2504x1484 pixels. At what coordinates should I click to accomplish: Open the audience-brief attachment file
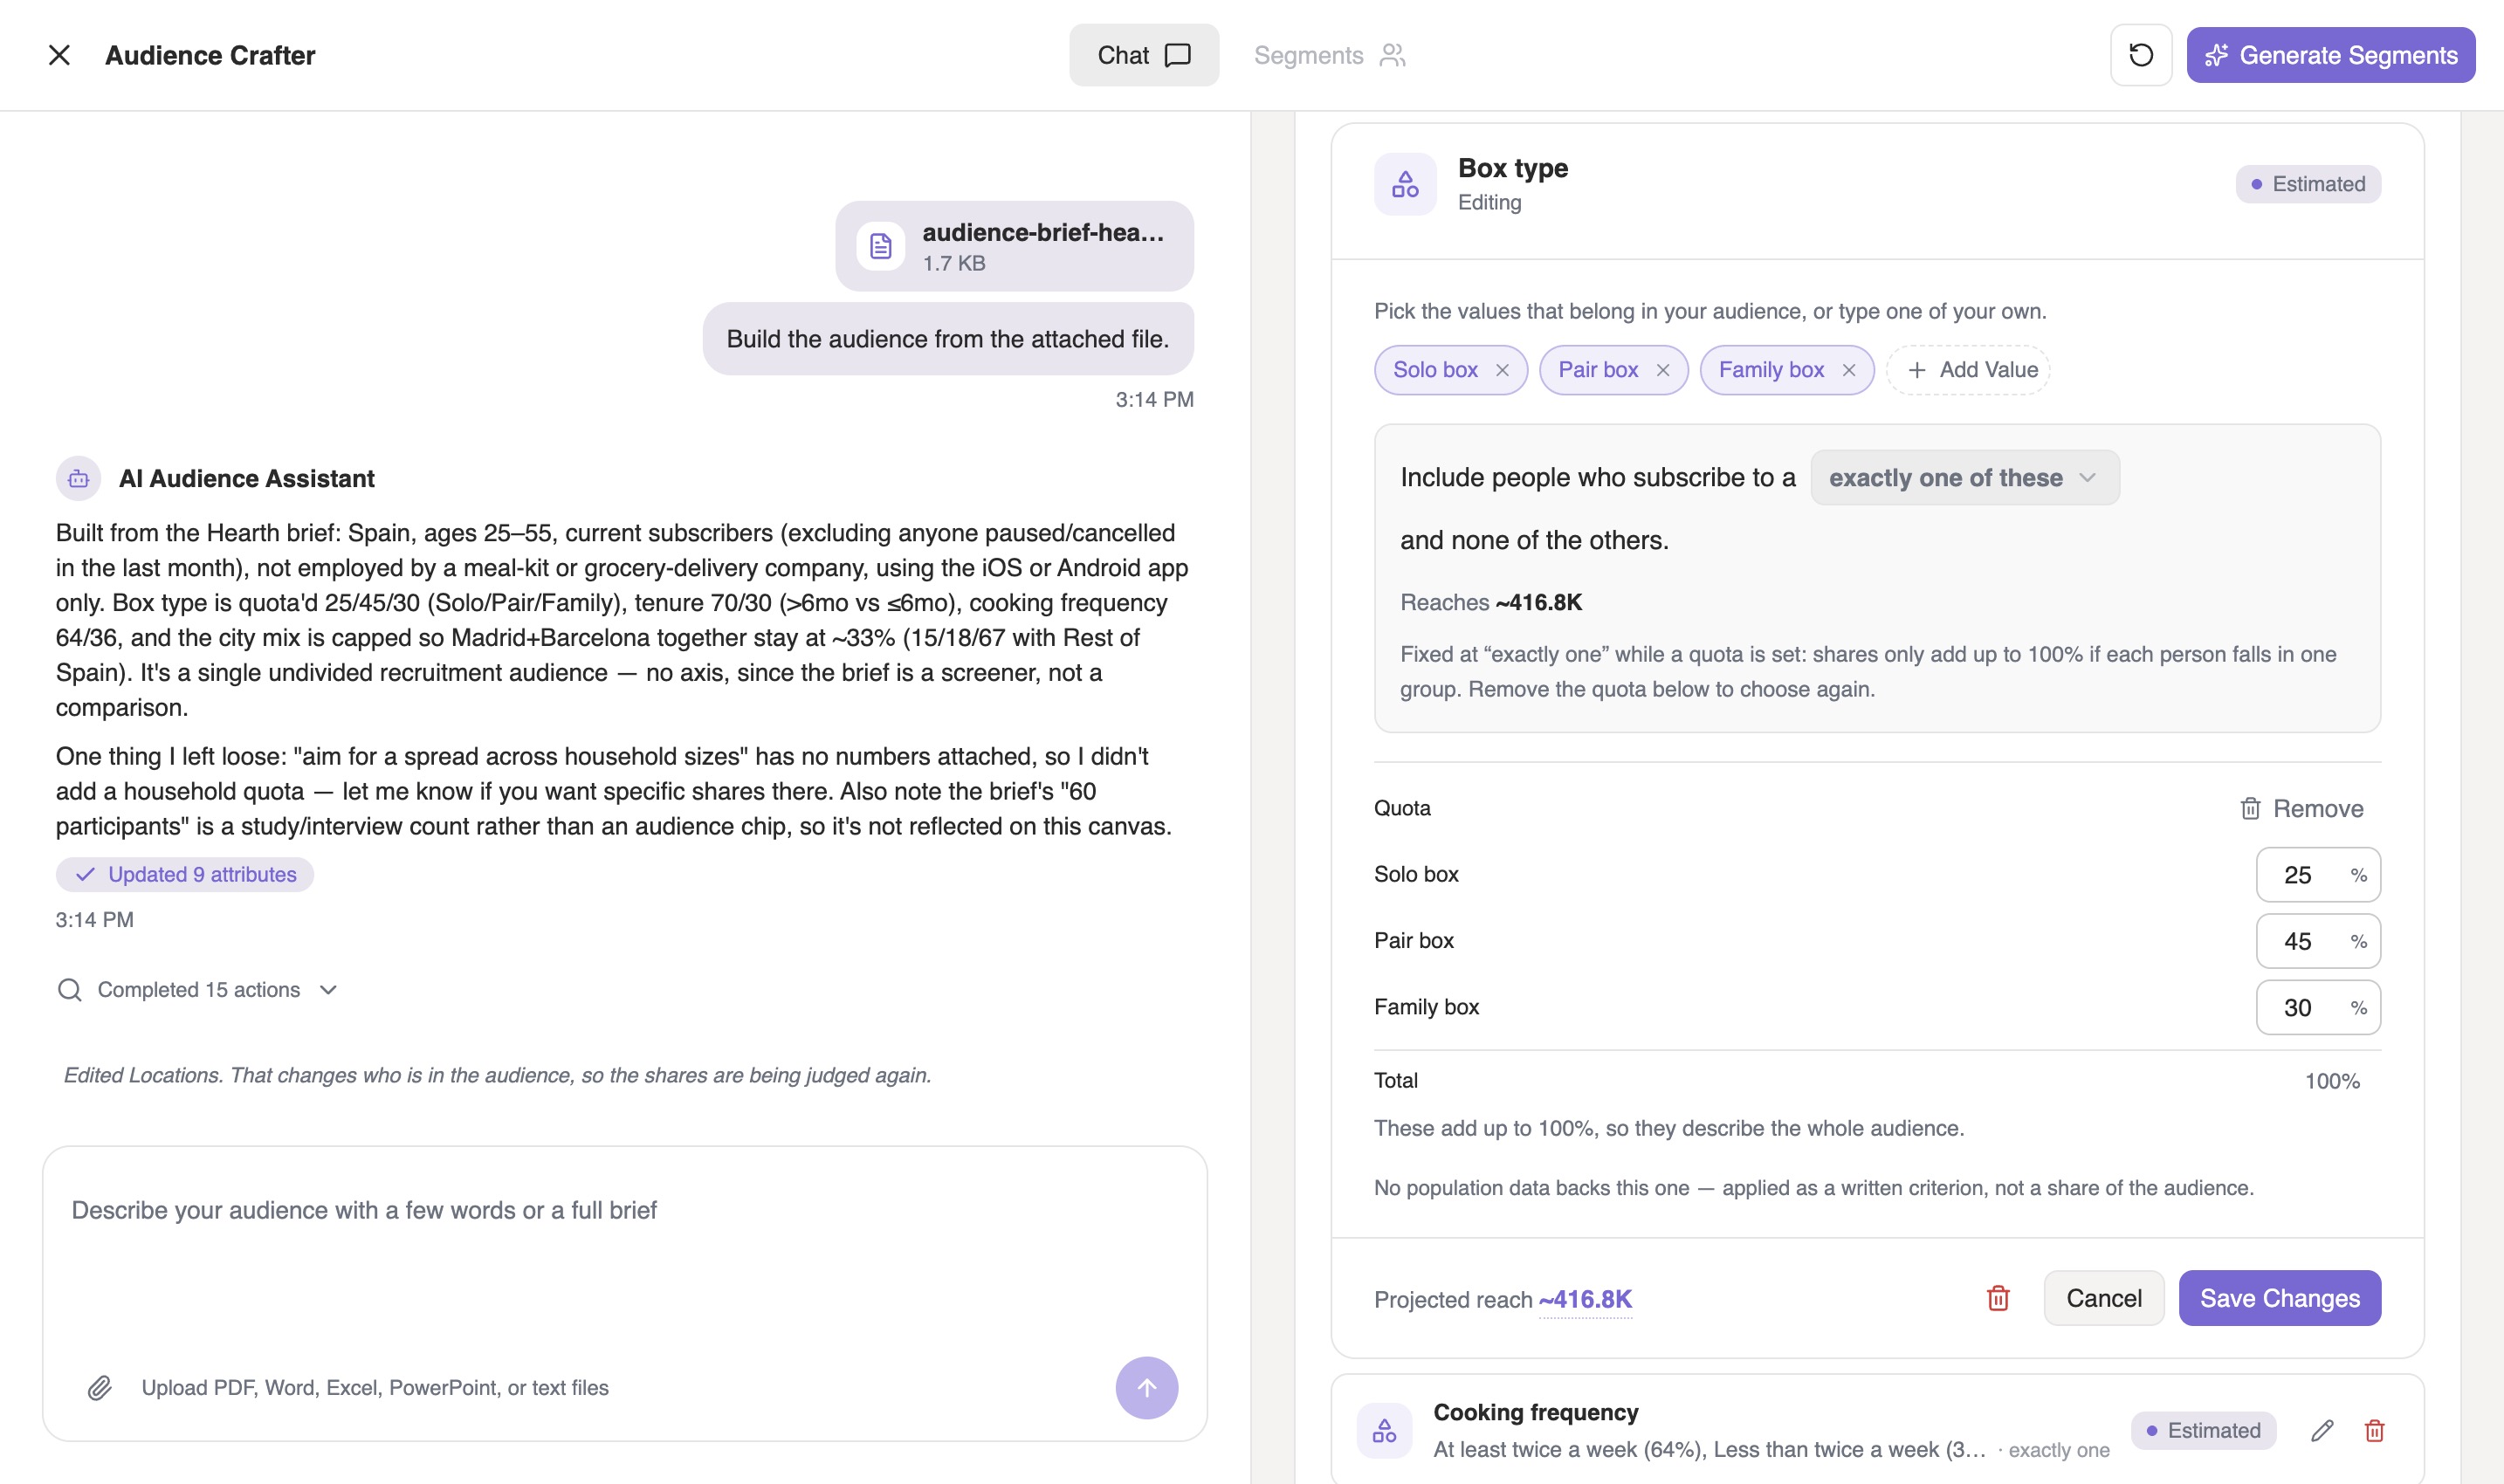coord(1014,246)
